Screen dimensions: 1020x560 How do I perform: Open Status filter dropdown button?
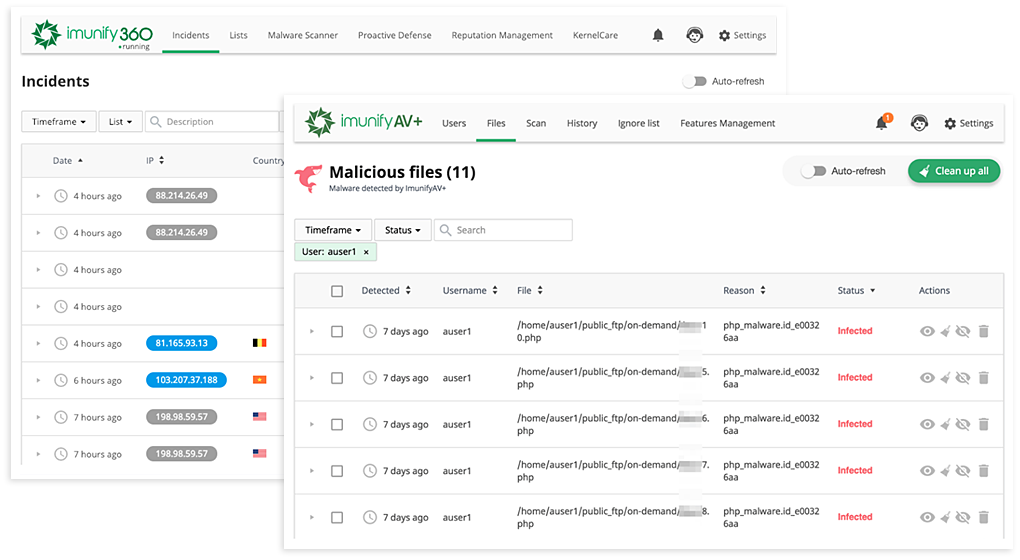[x=402, y=230]
